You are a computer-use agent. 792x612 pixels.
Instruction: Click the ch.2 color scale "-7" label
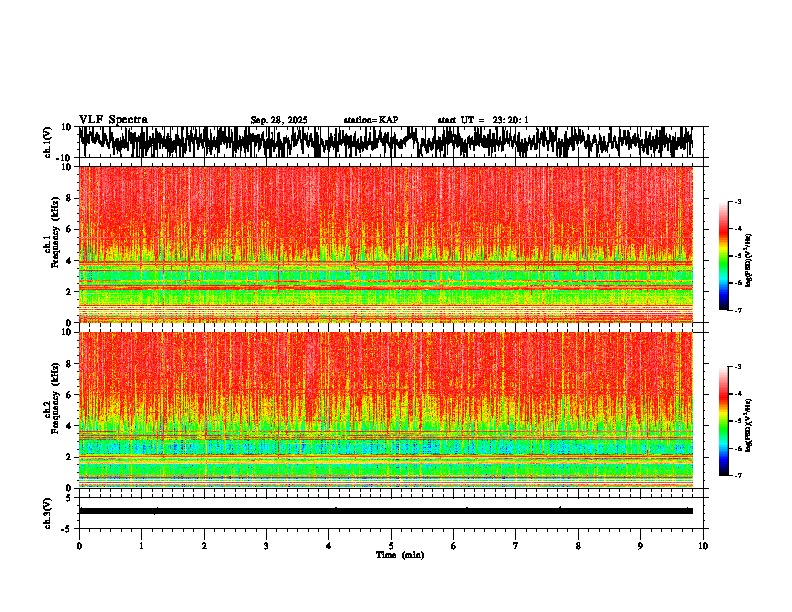(737, 476)
